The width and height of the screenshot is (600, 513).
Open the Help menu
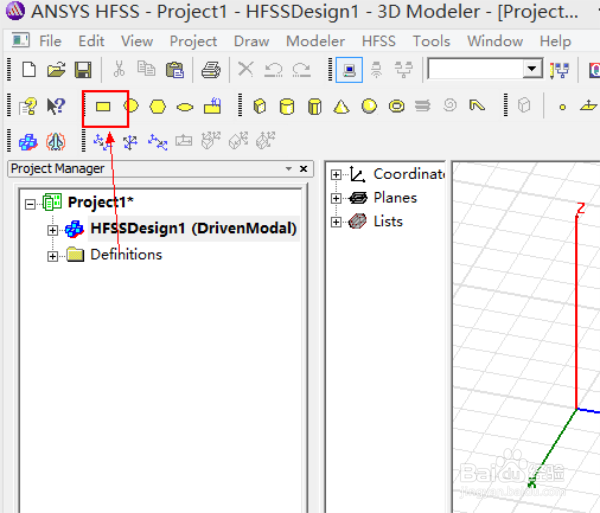pos(555,41)
